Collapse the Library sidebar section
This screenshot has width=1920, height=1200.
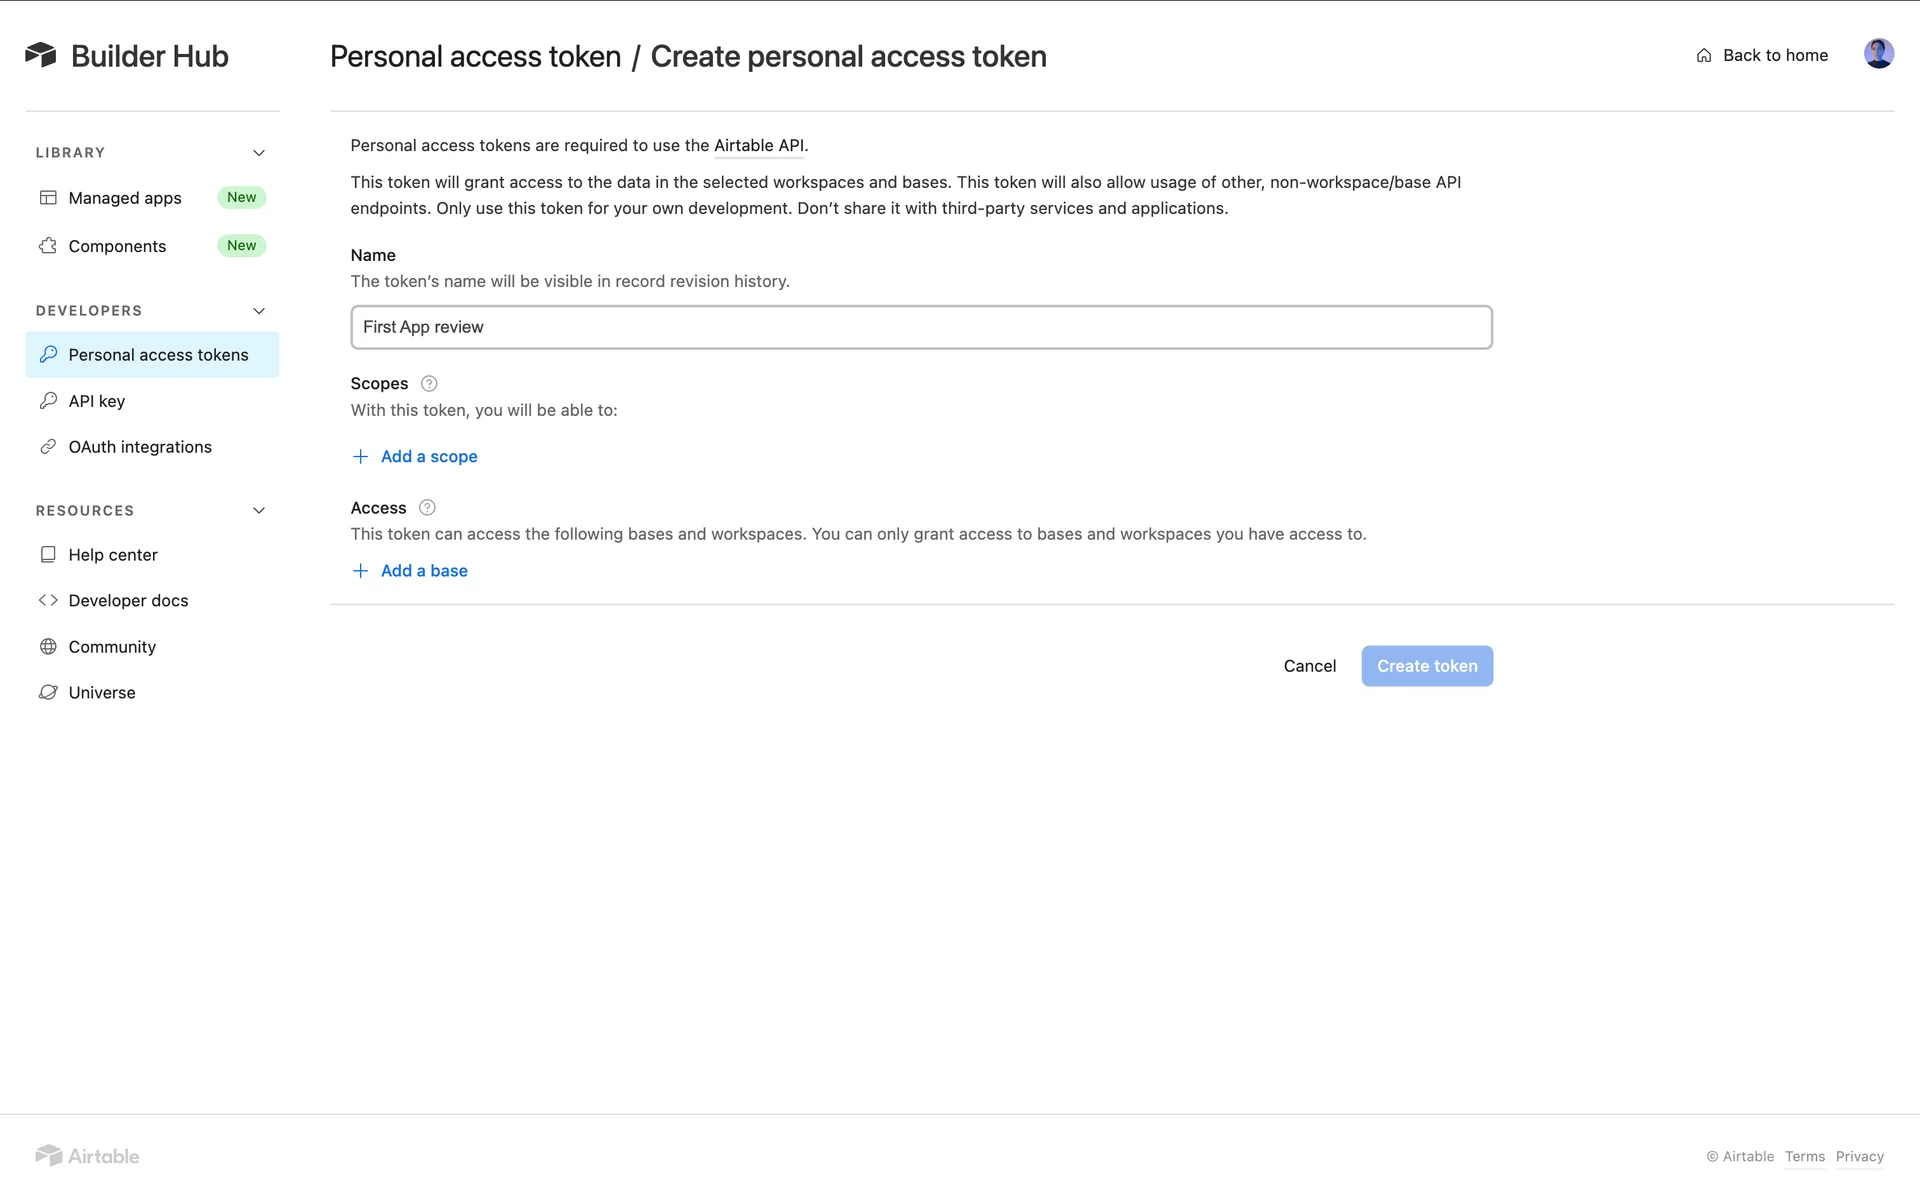[259, 153]
